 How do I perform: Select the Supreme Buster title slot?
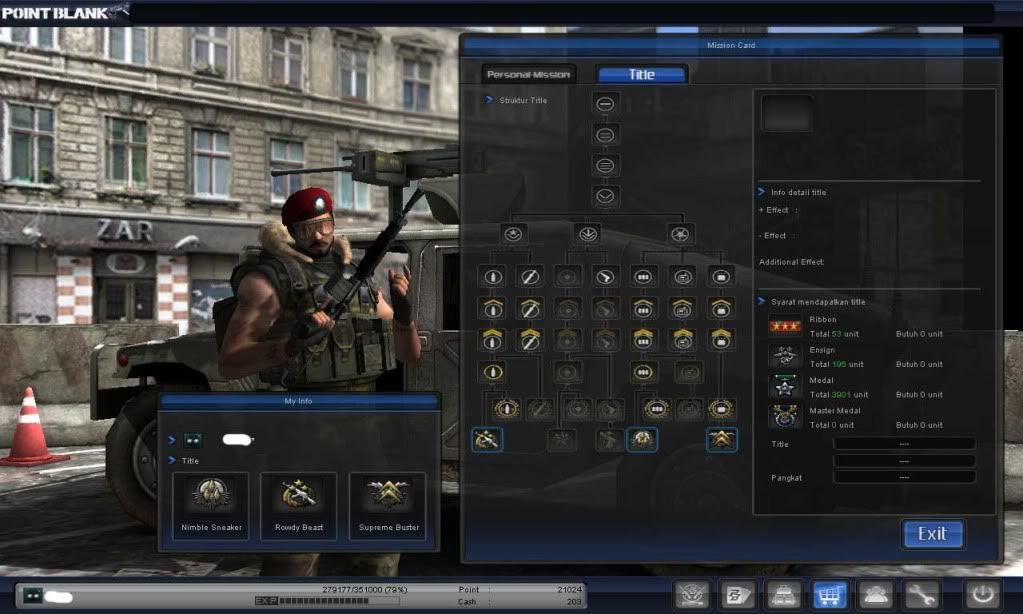(x=388, y=506)
